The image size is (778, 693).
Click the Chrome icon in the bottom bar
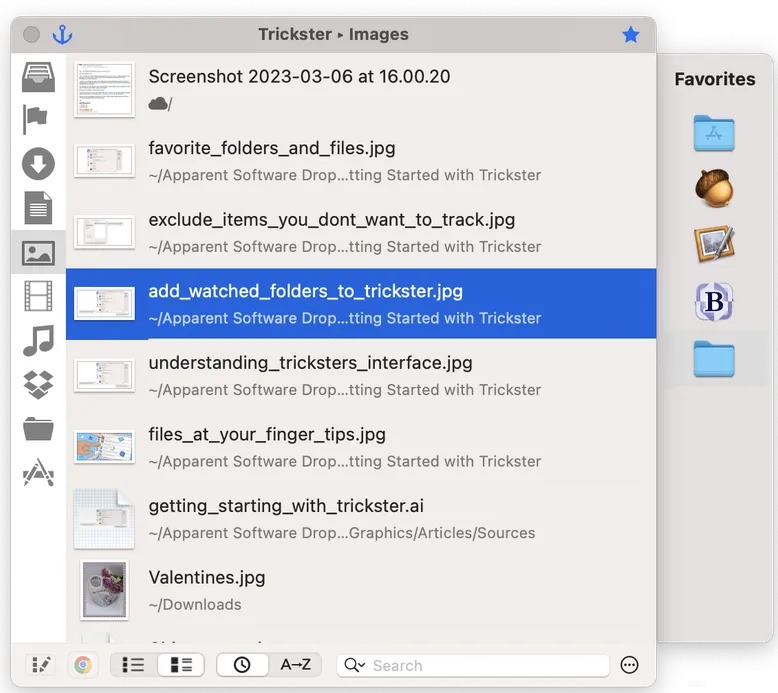83,665
